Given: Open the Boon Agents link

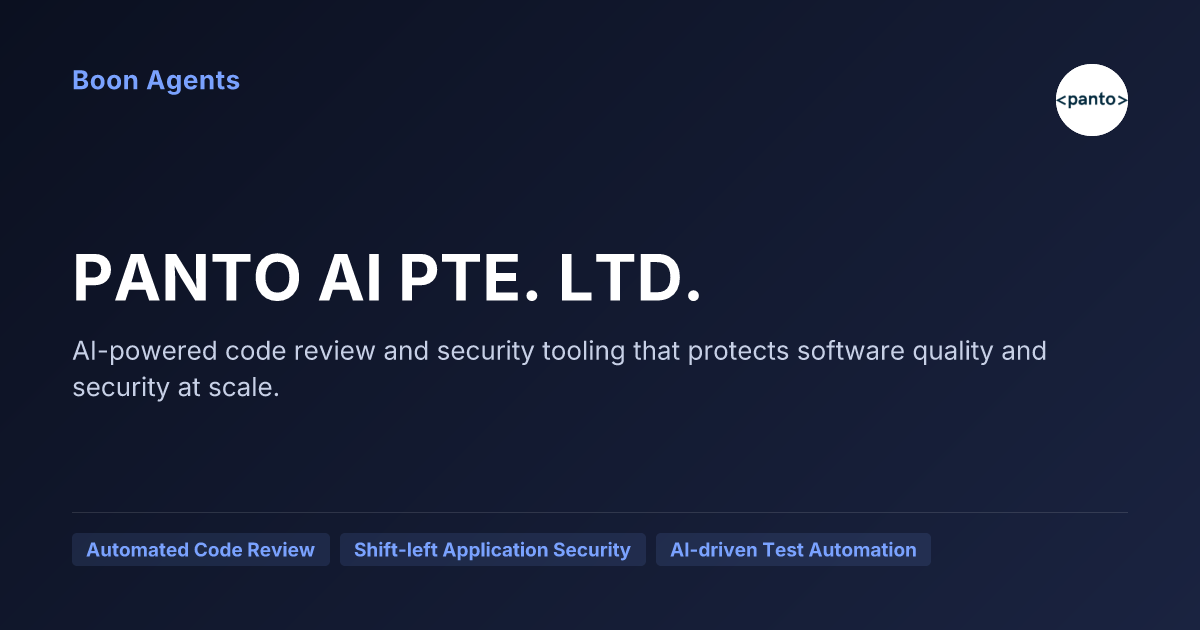Looking at the screenshot, I should pyautogui.click(x=156, y=80).
